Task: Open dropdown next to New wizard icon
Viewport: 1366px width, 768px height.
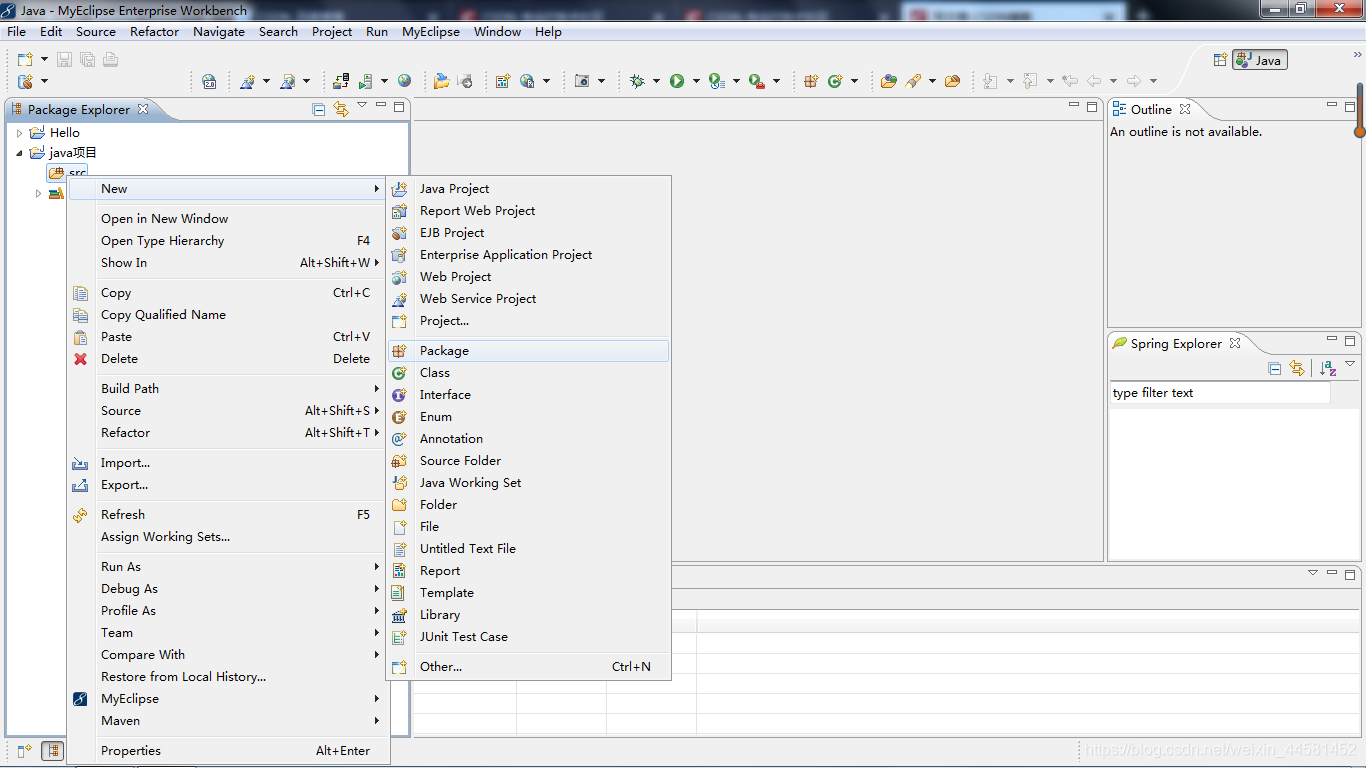Action: click(44, 59)
